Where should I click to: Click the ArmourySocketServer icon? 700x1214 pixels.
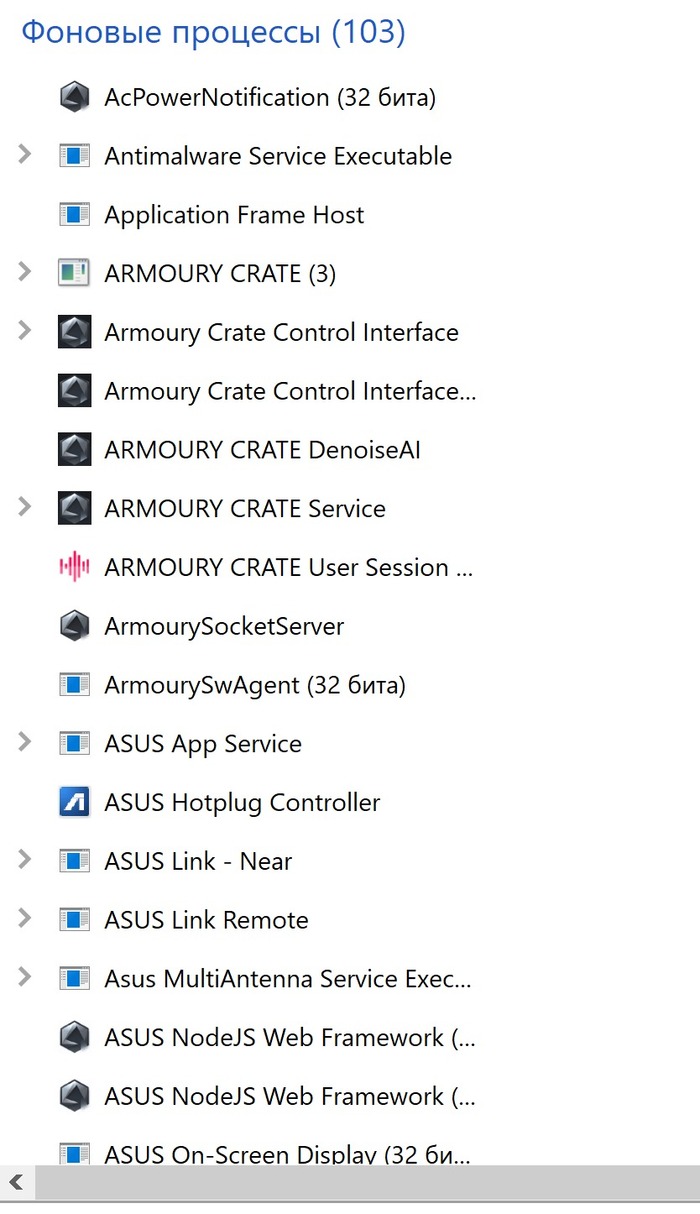(75, 626)
